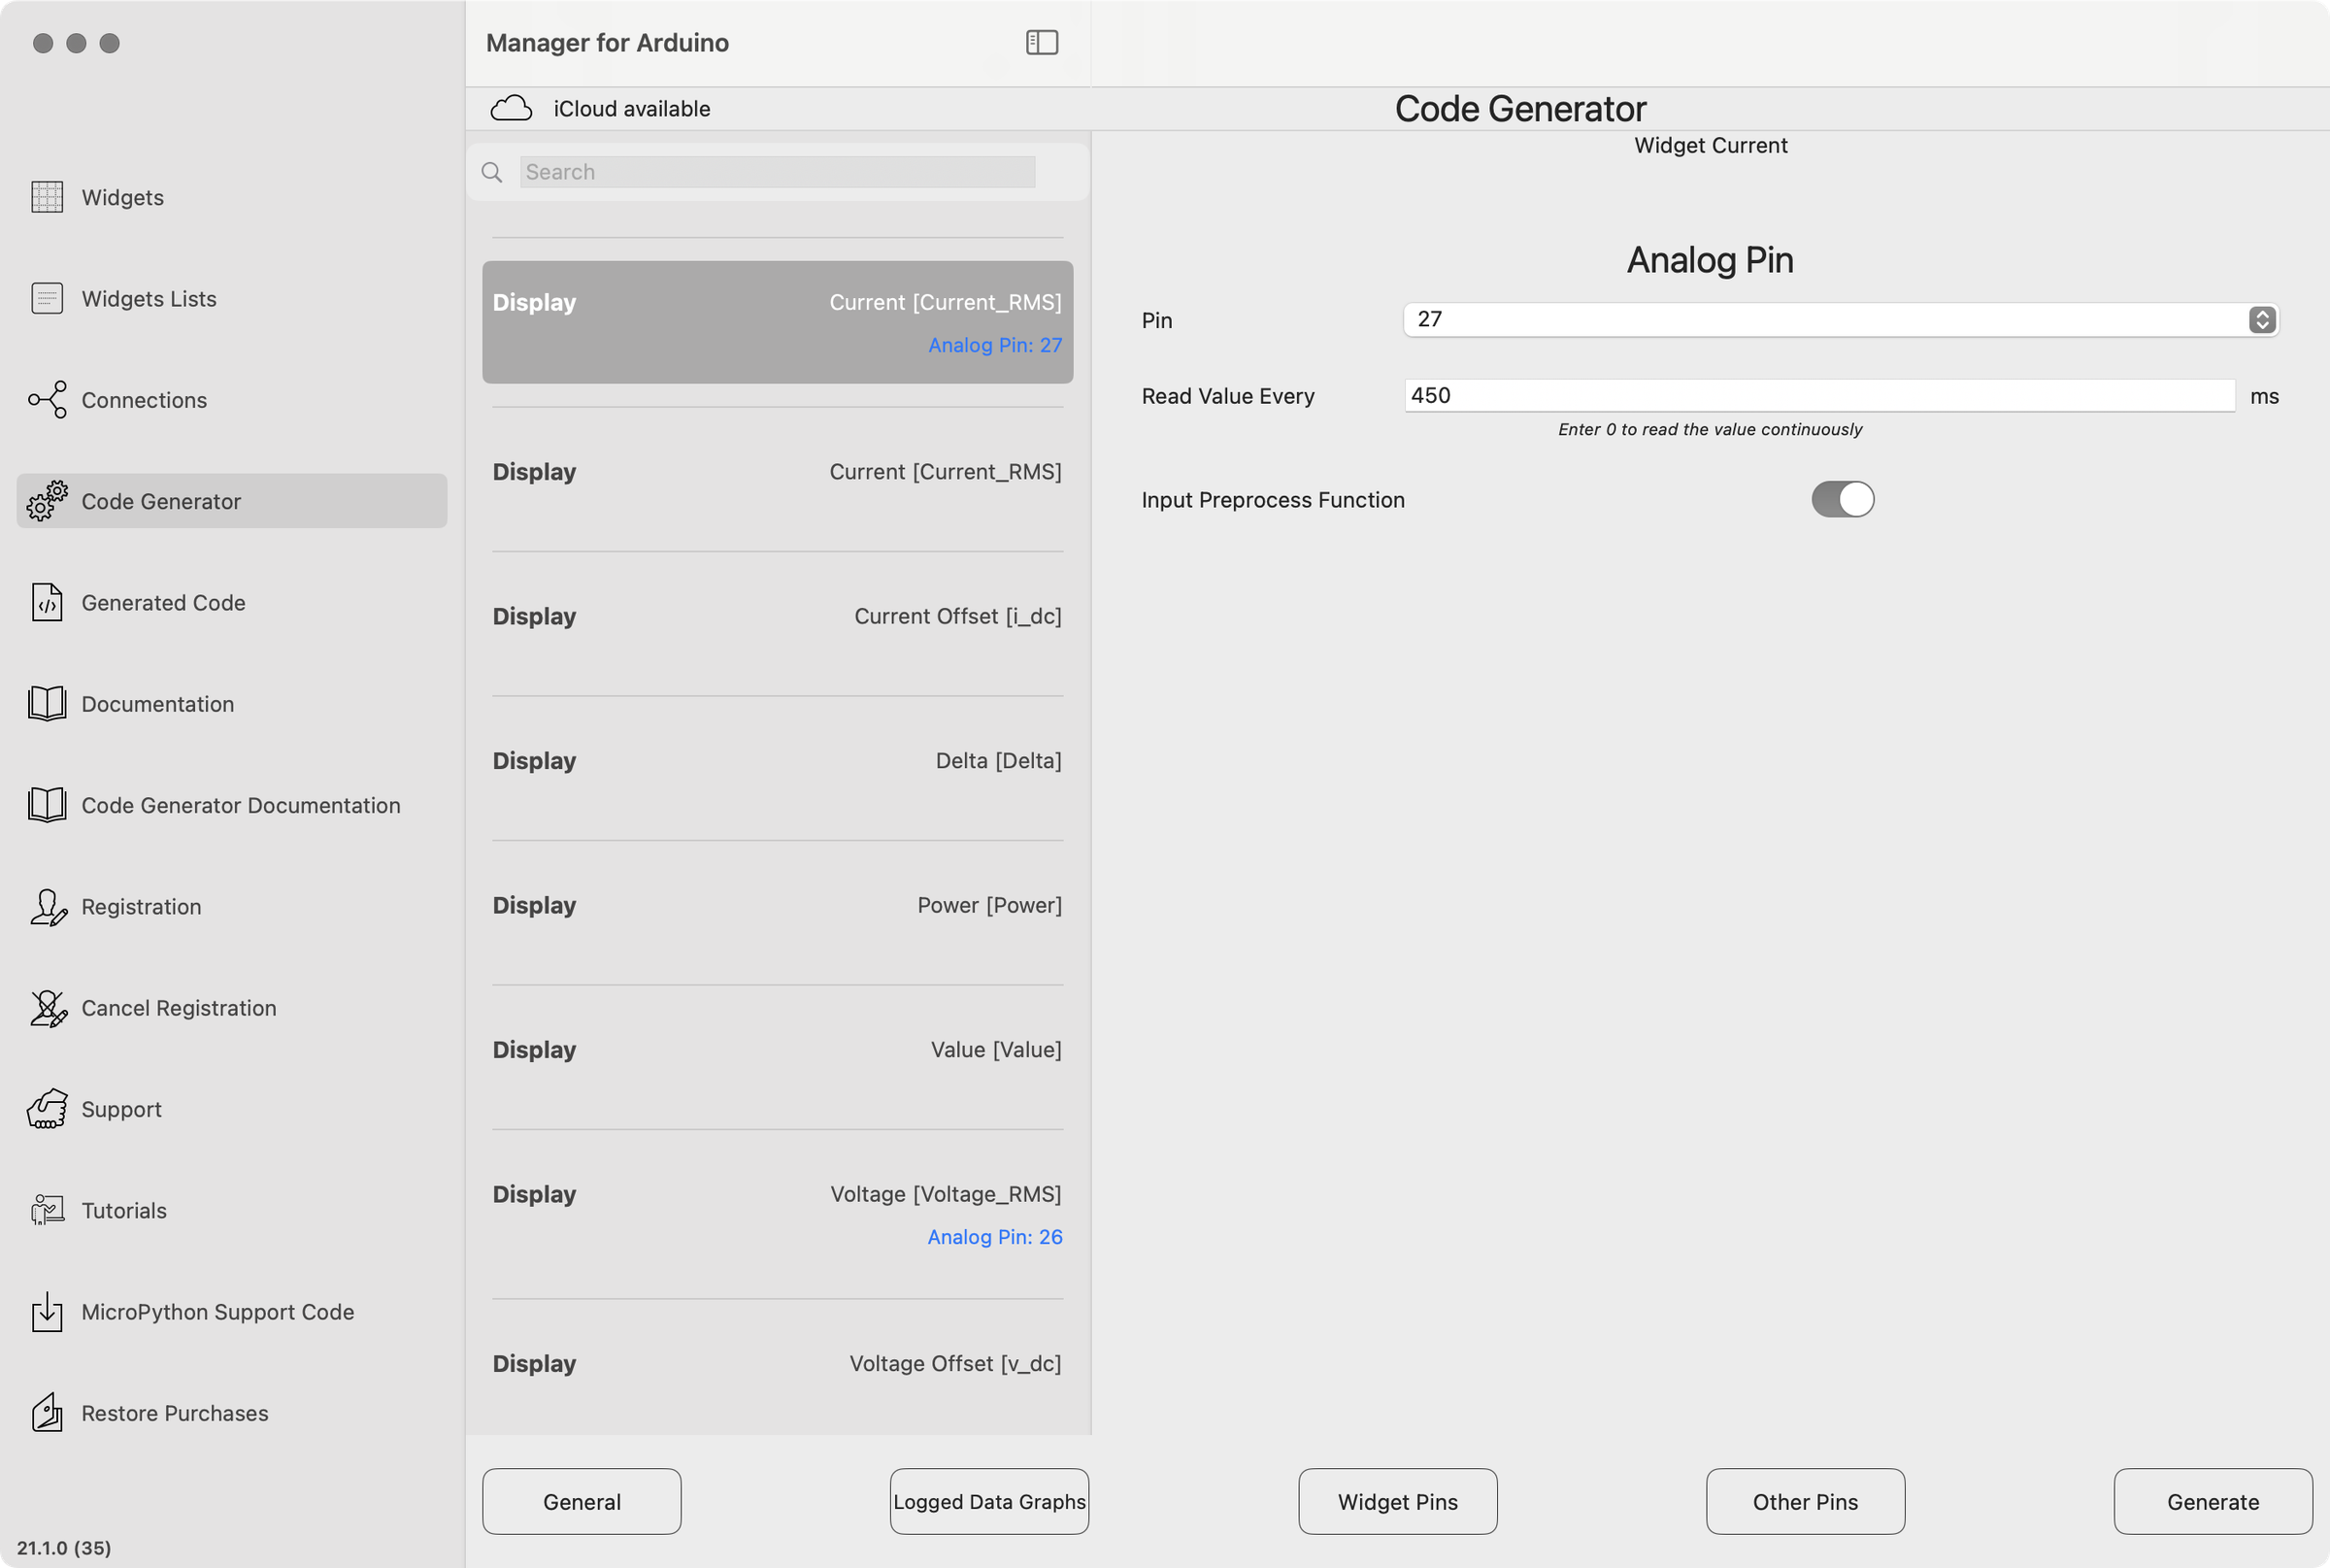Image resolution: width=2330 pixels, height=1568 pixels.
Task: Switch to the General view
Action: [581, 1501]
